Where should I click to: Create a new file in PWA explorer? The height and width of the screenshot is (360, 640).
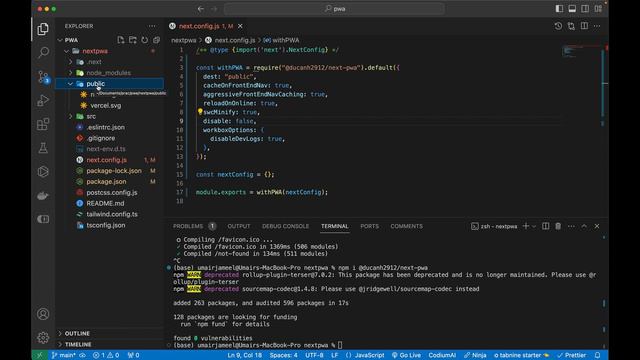pos(121,40)
